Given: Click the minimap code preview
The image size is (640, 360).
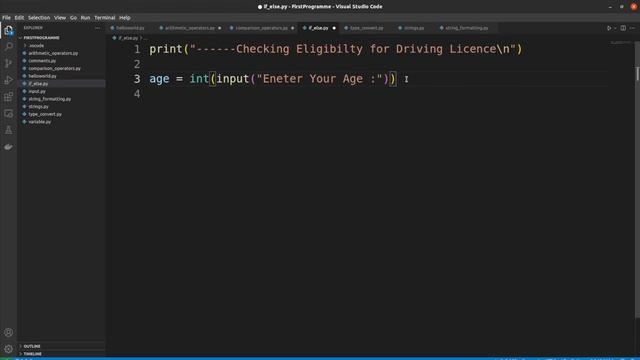Looking at the screenshot, I should click(621, 42).
